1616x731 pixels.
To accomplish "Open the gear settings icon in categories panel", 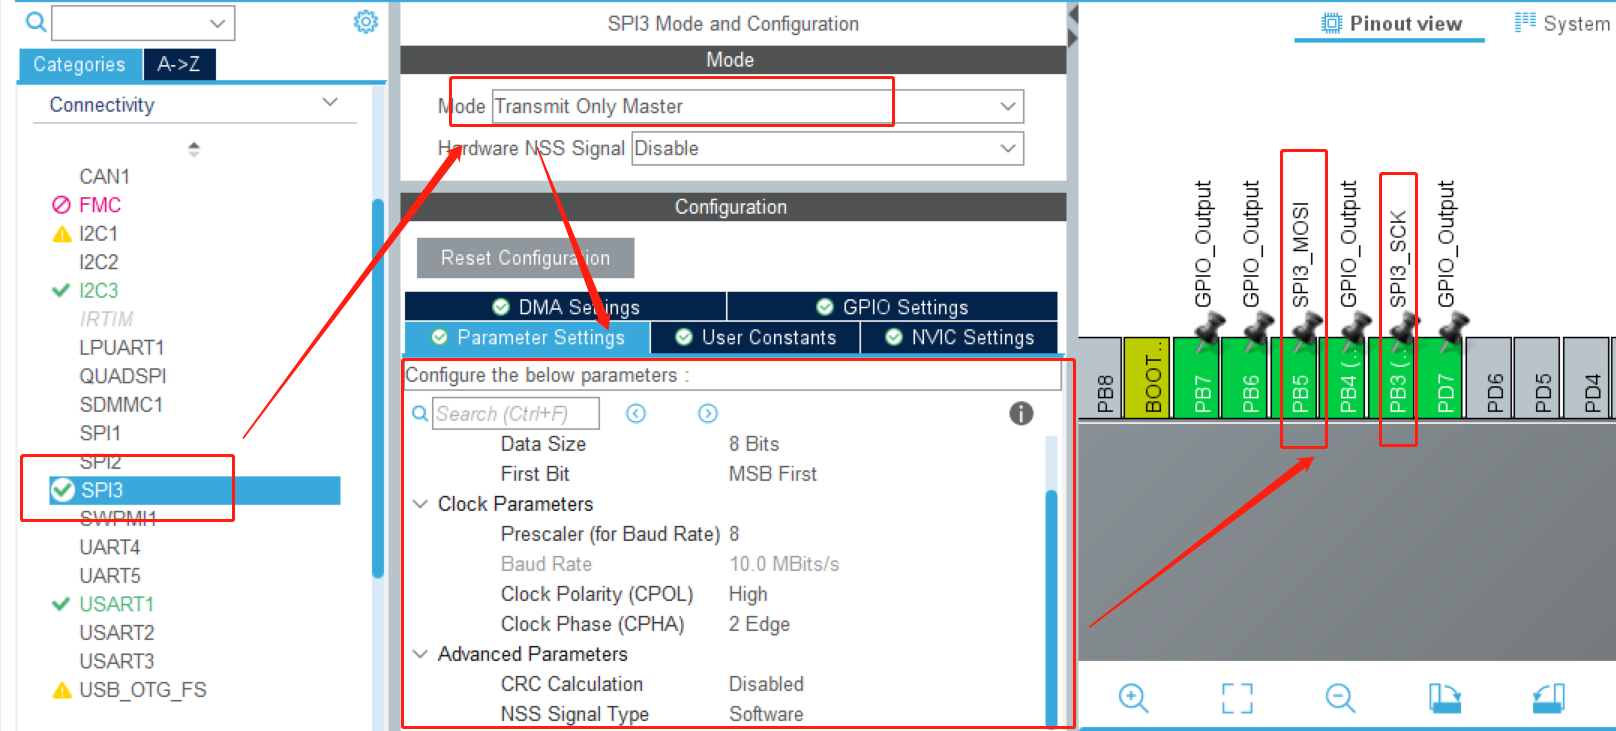I will coord(366,22).
